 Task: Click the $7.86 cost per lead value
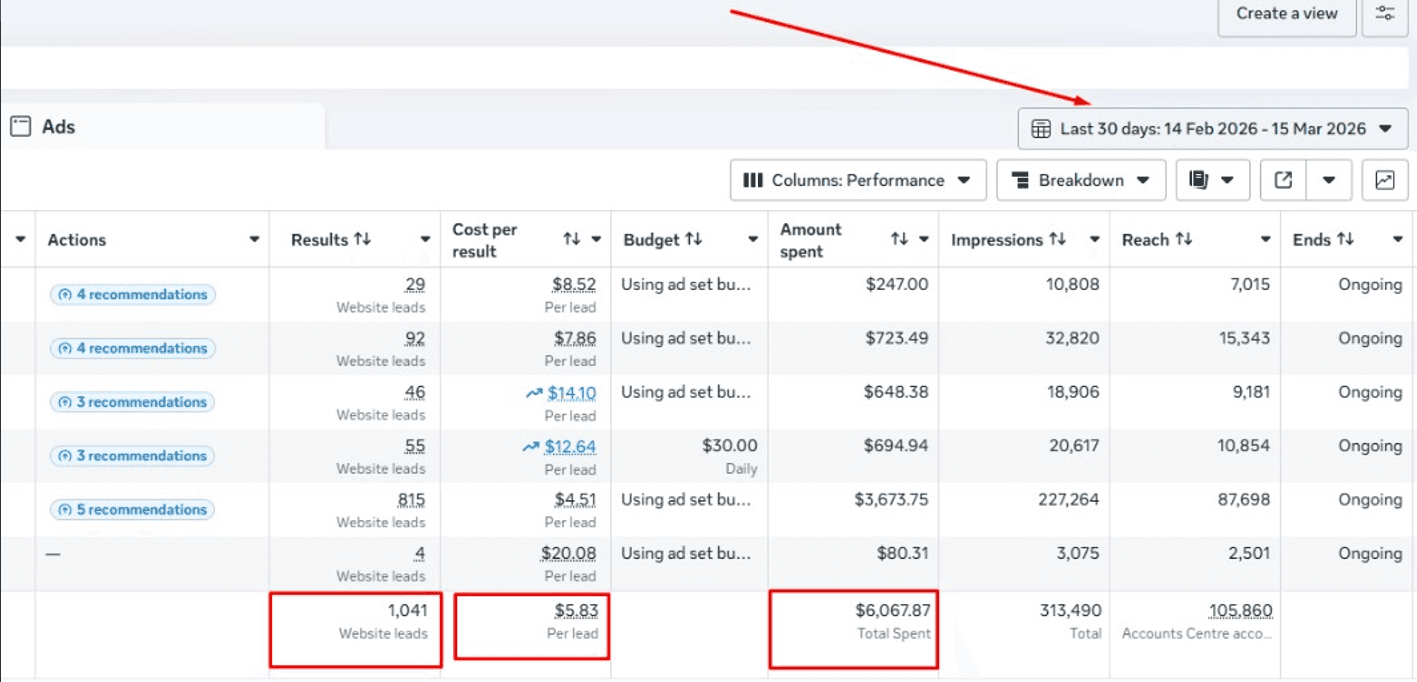tap(574, 339)
